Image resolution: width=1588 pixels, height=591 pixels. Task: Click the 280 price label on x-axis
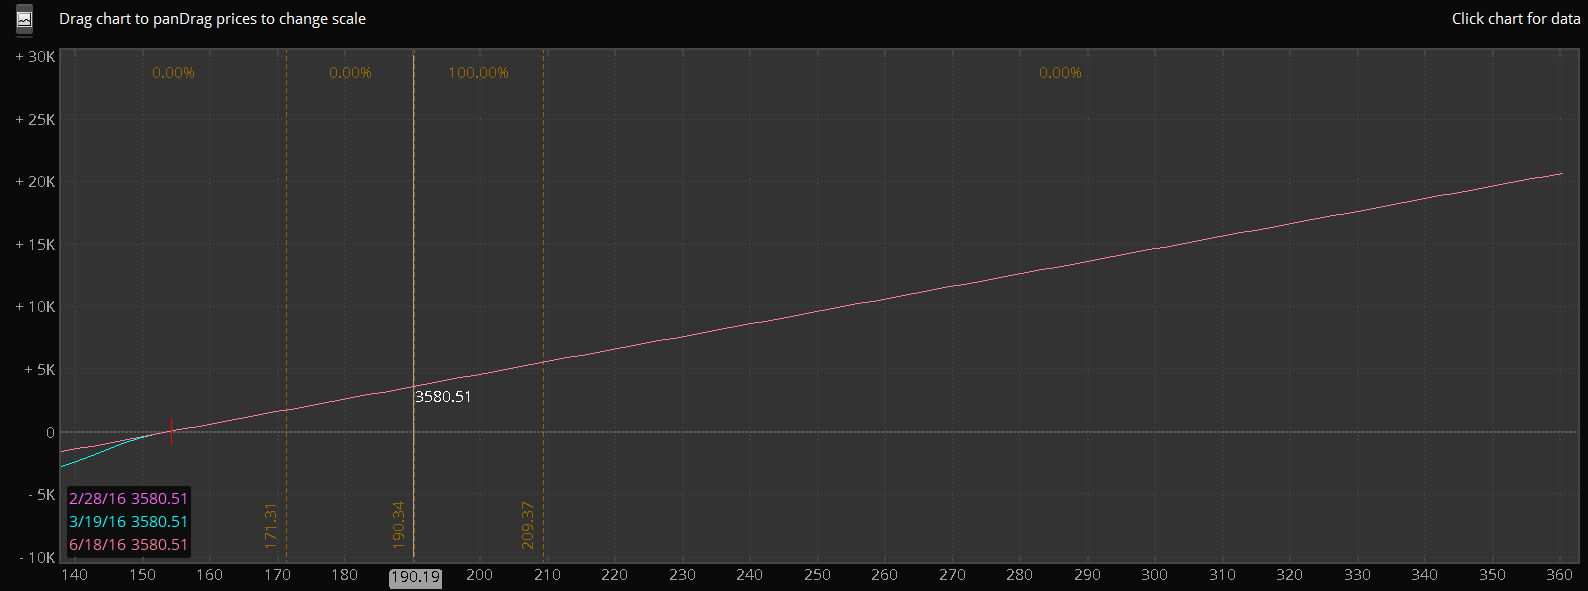click(x=1019, y=575)
